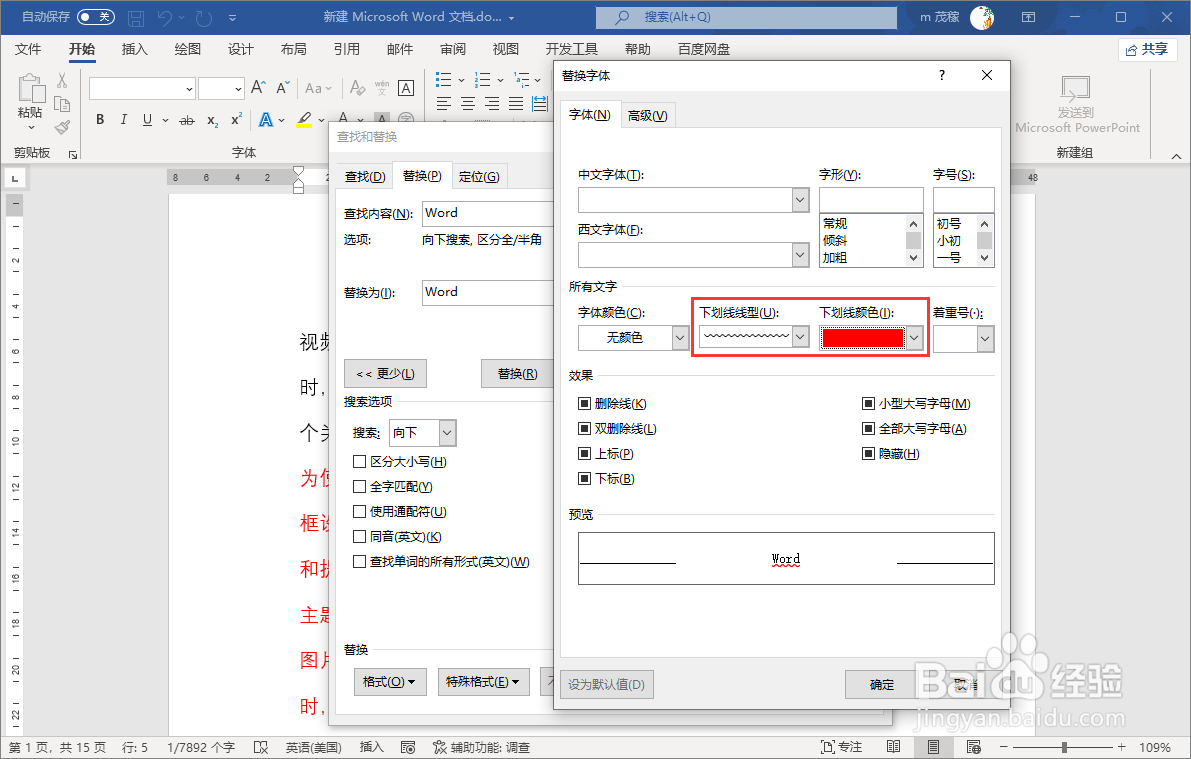1191x759 pixels.
Task: Click the Replace button
Action: (517, 374)
